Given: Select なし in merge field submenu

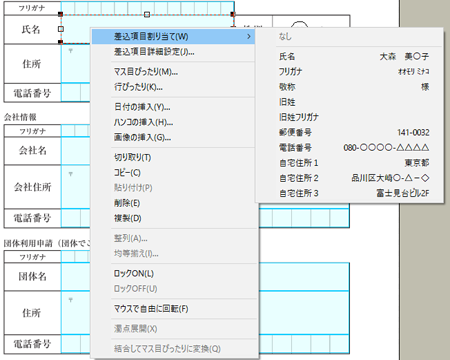Looking at the screenshot, I should coord(349,36).
